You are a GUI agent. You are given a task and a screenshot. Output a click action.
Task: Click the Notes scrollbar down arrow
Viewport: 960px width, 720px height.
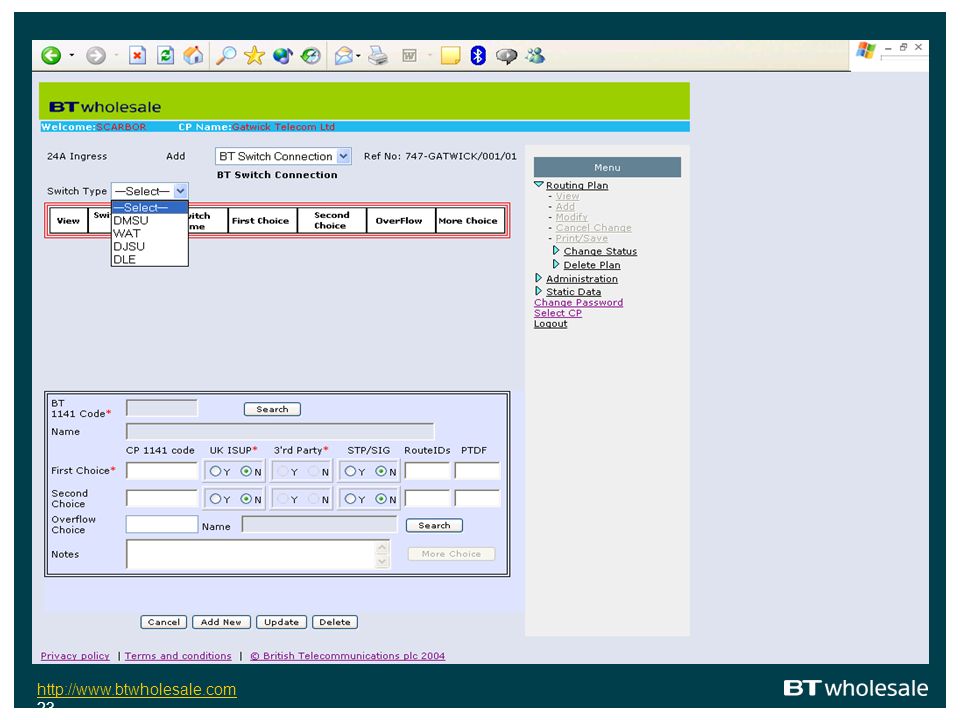click(x=383, y=562)
